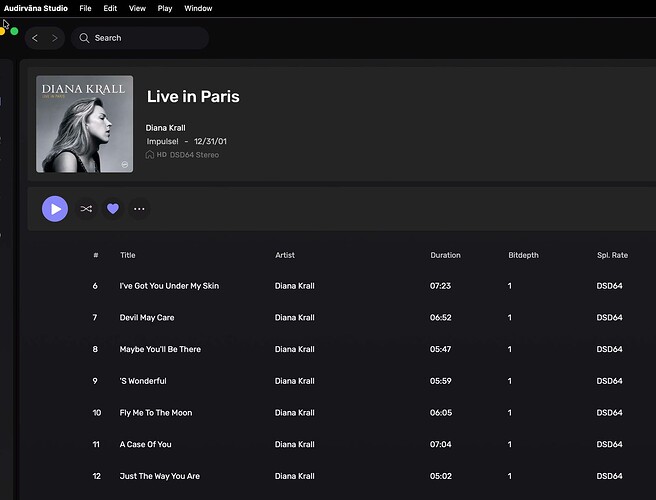
Task: Toggle the purple heart favorite icon
Action: (113, 209)
